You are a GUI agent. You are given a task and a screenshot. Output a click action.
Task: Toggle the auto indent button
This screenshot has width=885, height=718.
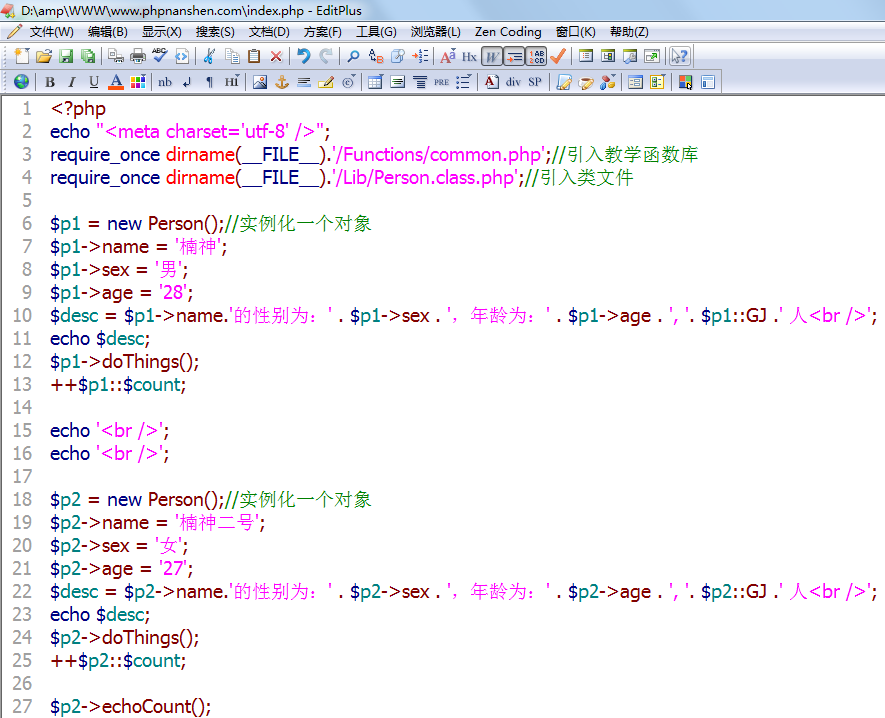pos(514,56)
